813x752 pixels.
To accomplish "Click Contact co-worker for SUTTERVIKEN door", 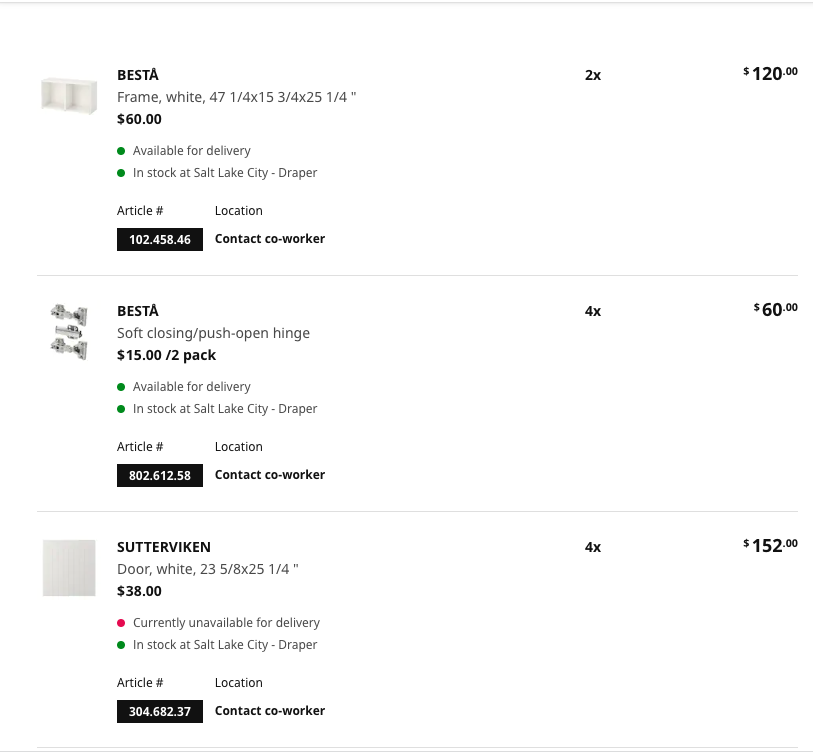I will 270,711.
